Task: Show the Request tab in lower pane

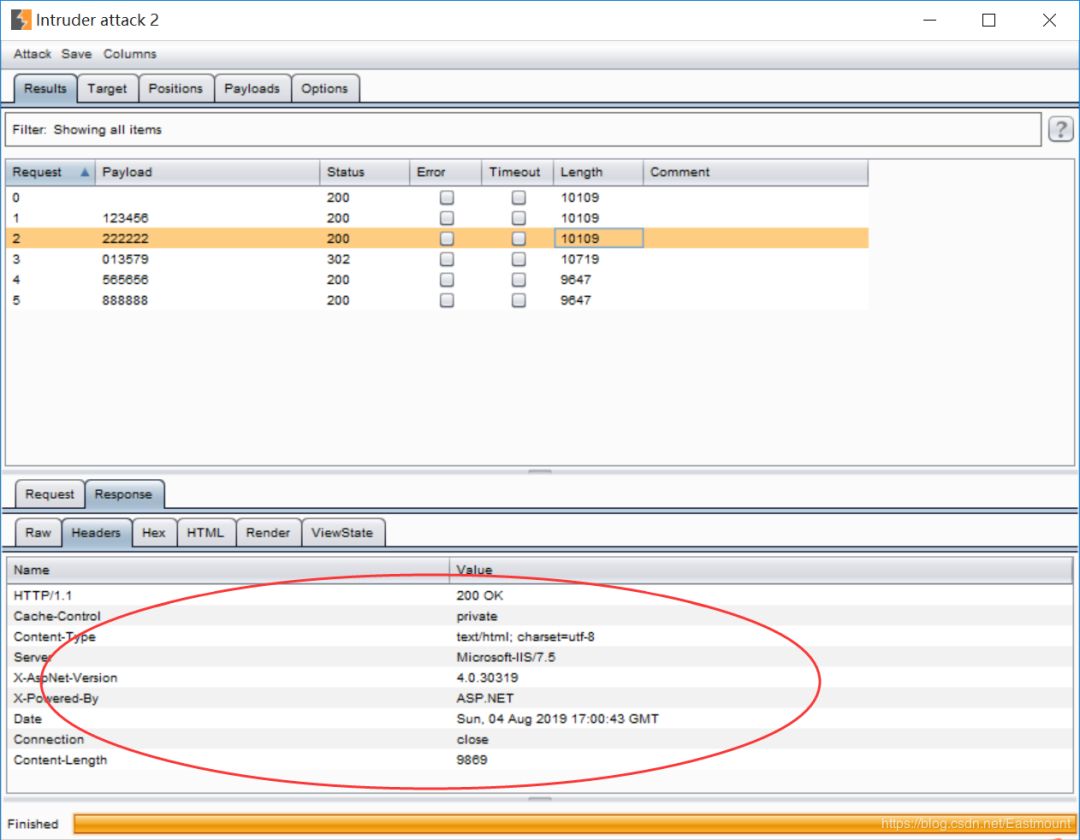Action: [x=50, y=494]
